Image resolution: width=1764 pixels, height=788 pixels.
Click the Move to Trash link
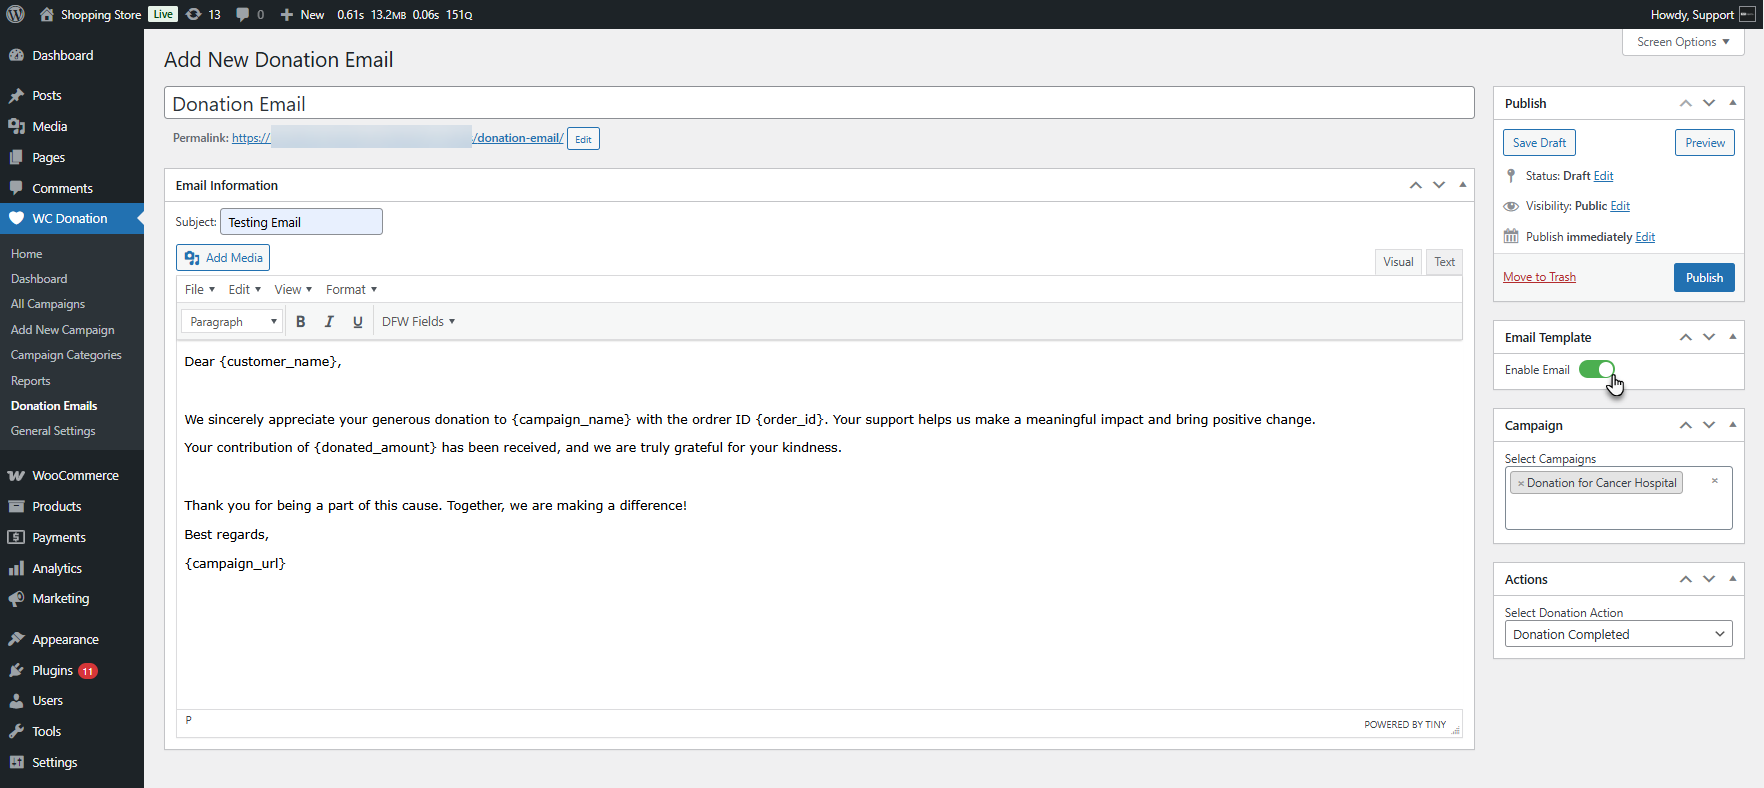[1539, 277]
